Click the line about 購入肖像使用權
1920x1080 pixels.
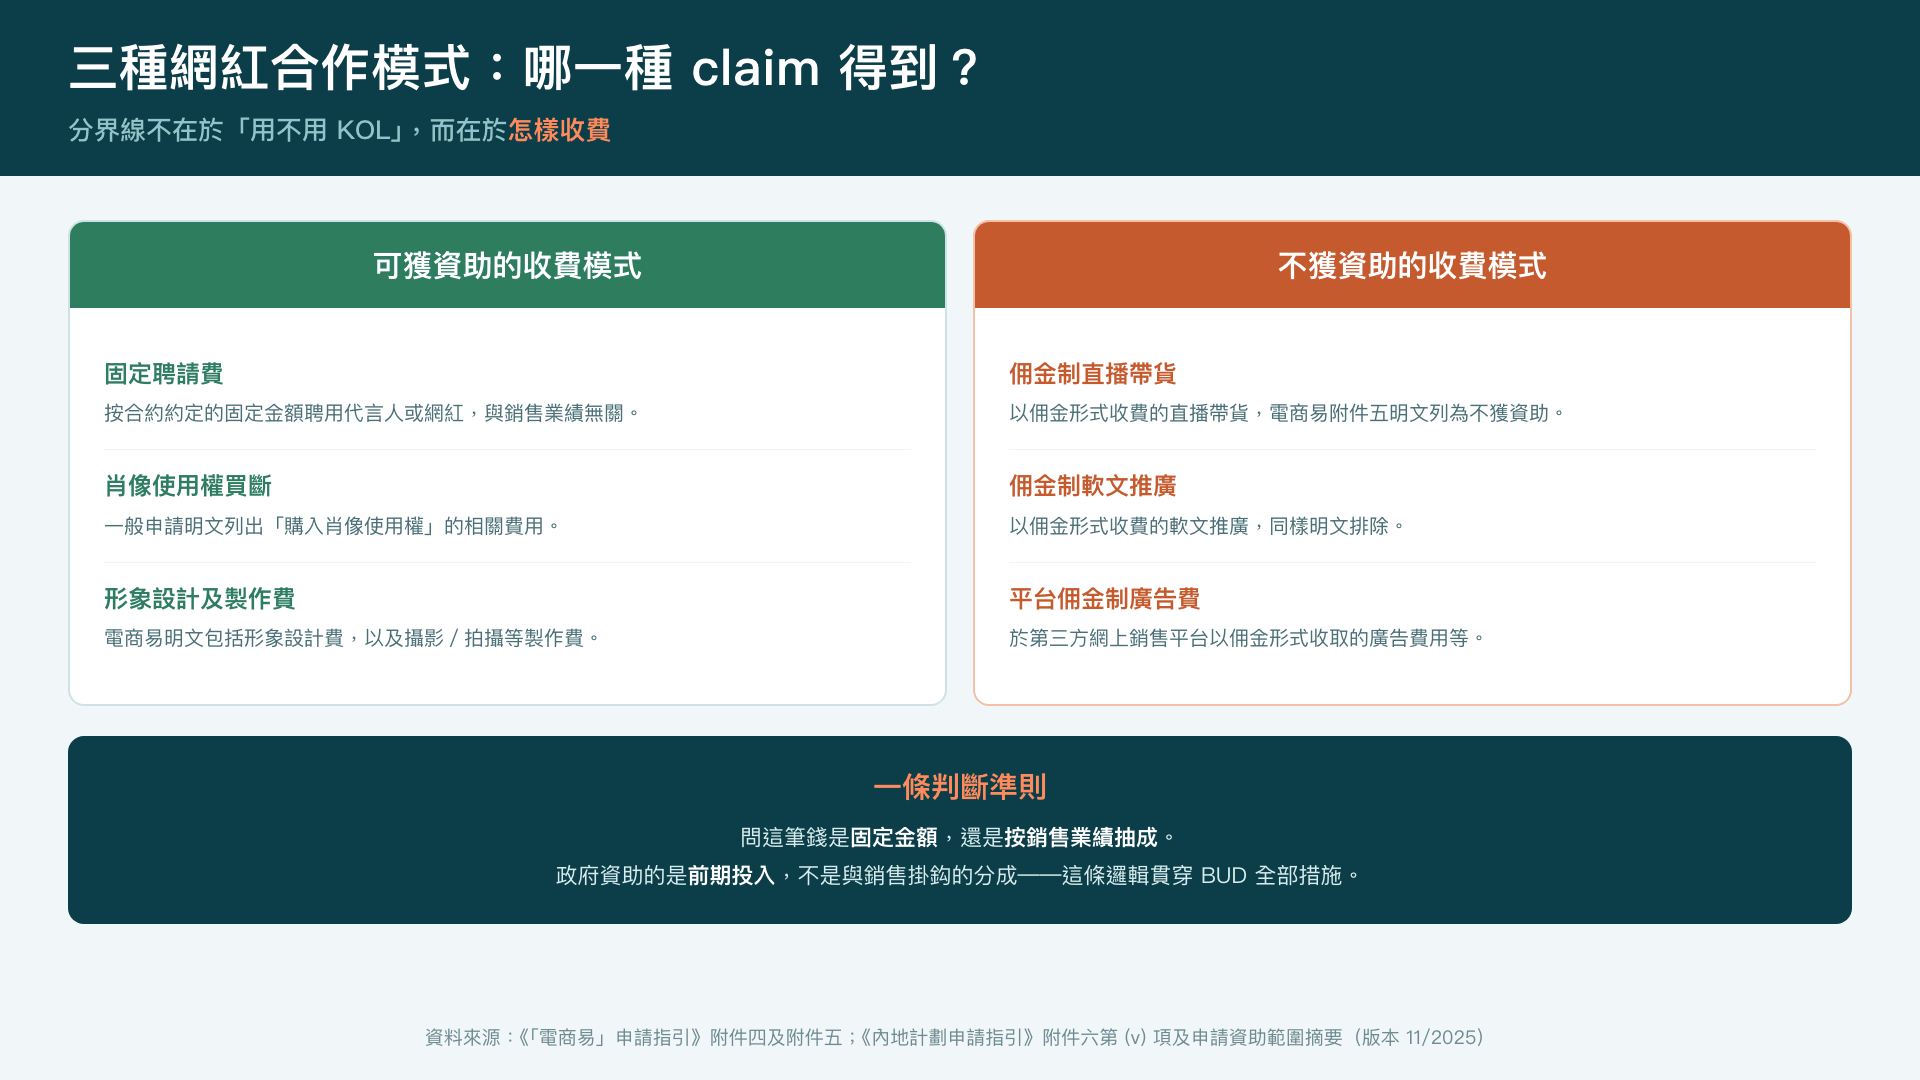pos(332,526)
